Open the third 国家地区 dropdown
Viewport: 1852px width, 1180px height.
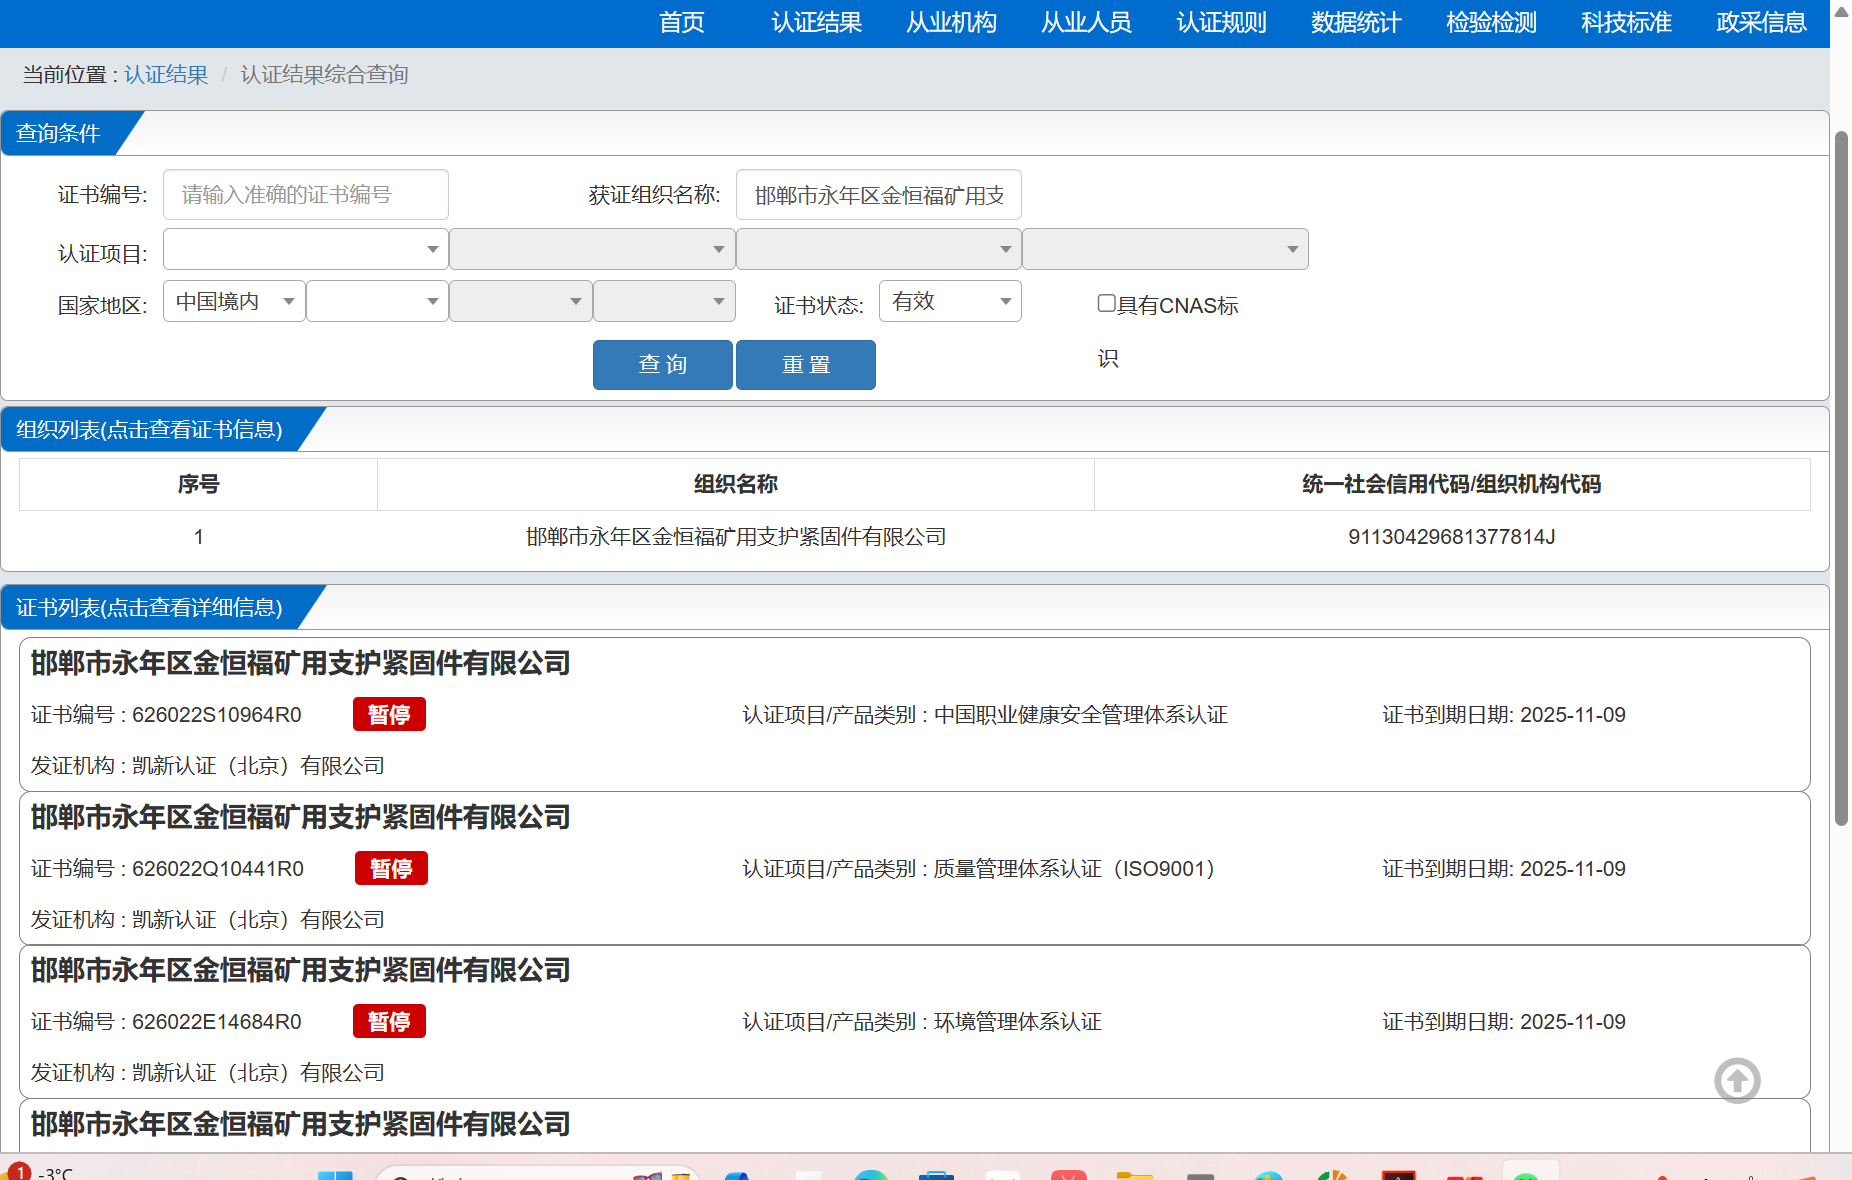tap(520, 301)
